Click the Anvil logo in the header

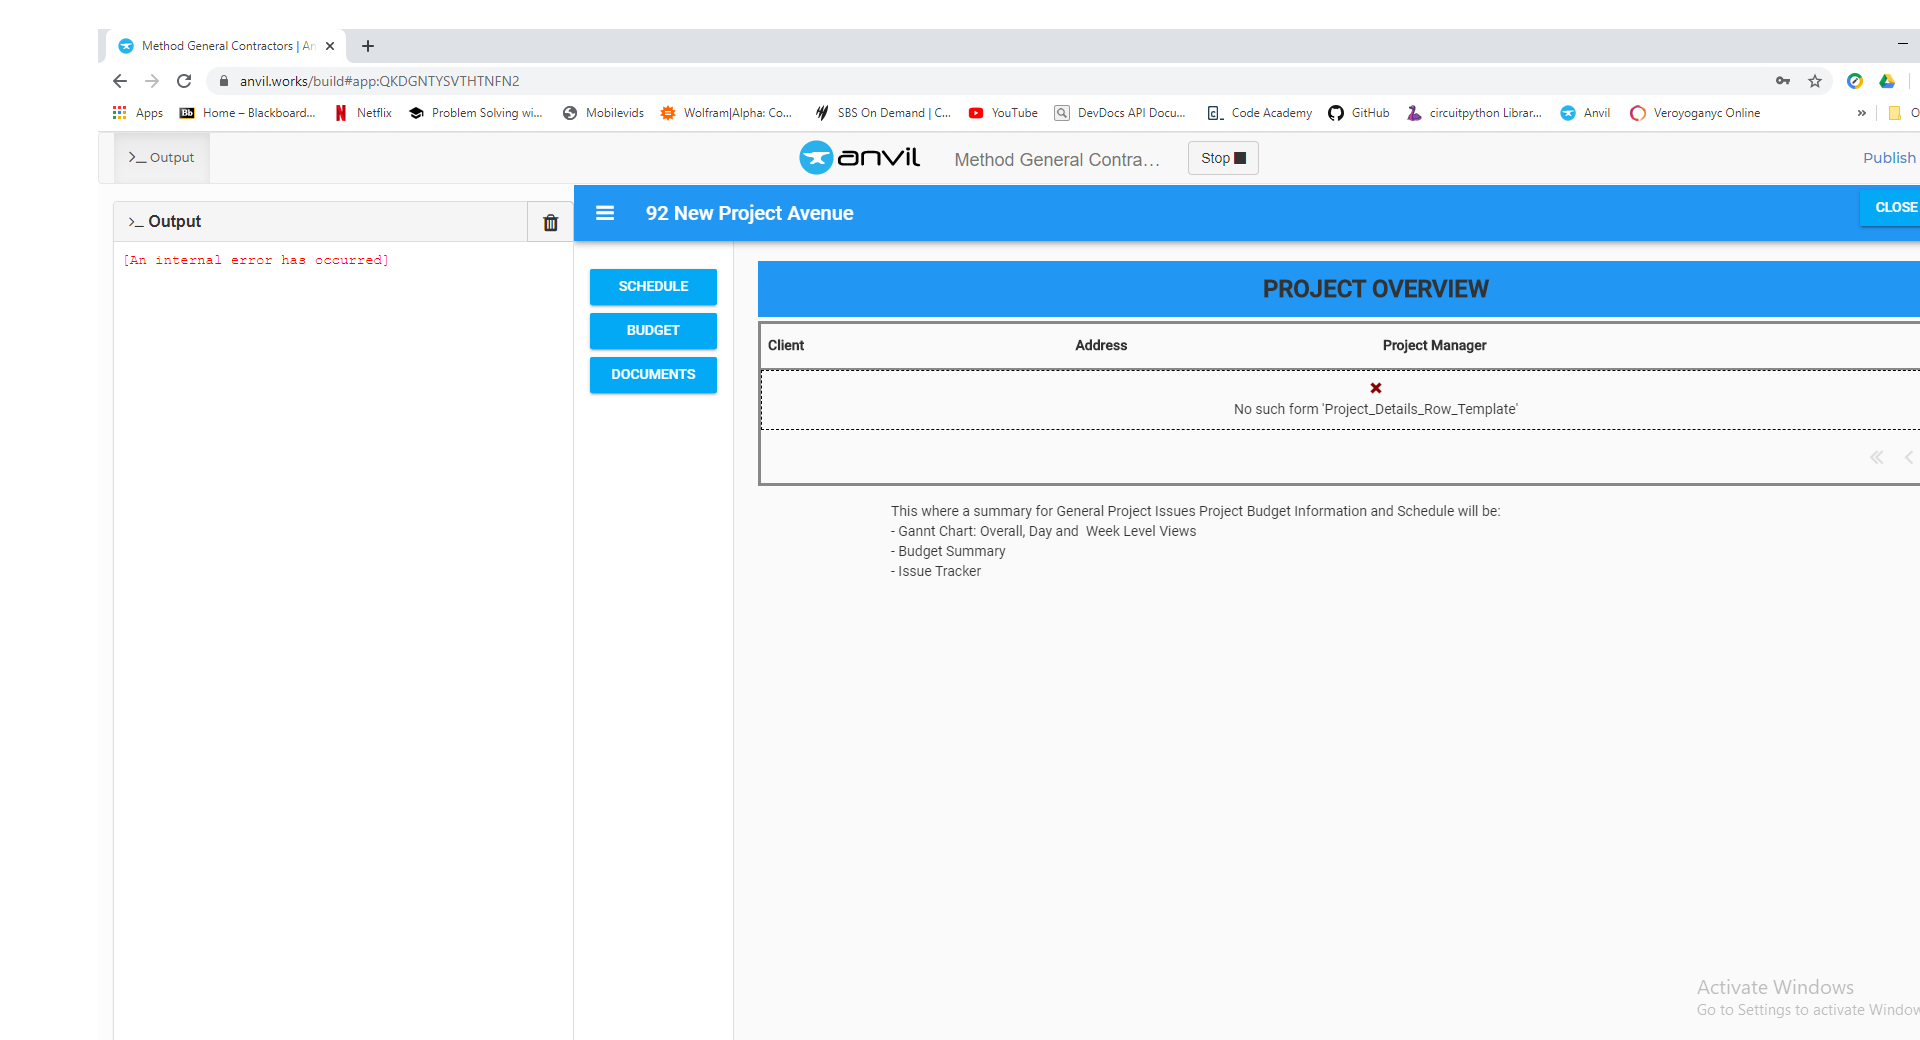pos(859,158)
